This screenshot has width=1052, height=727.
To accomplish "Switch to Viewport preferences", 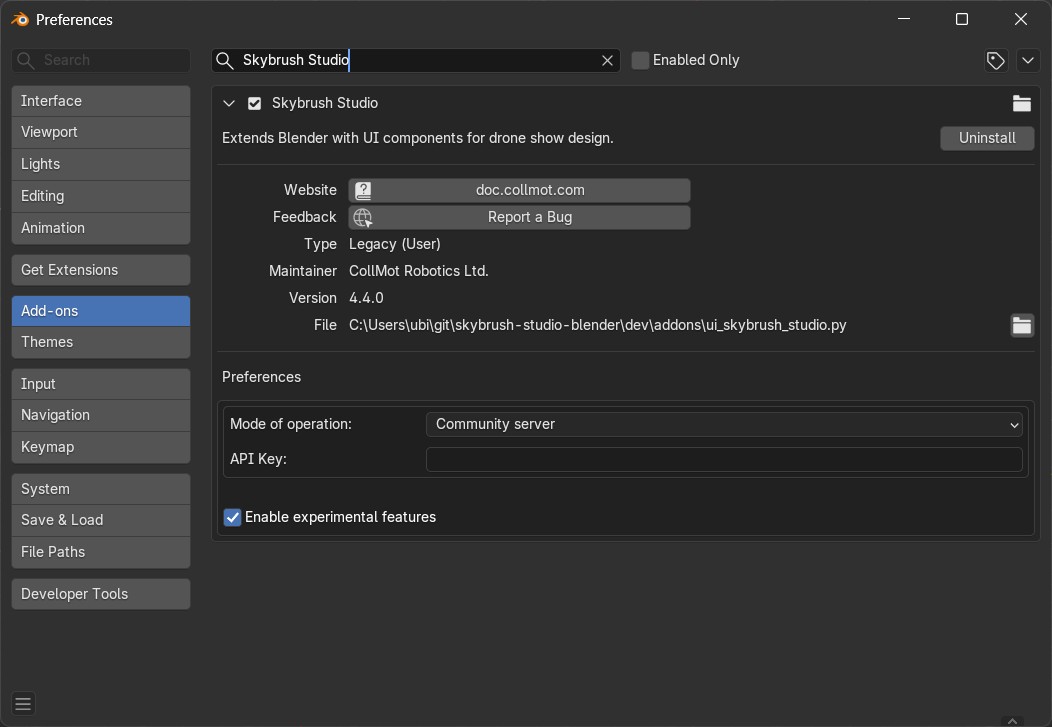I will pyautogui.click(x=101, y=132).
